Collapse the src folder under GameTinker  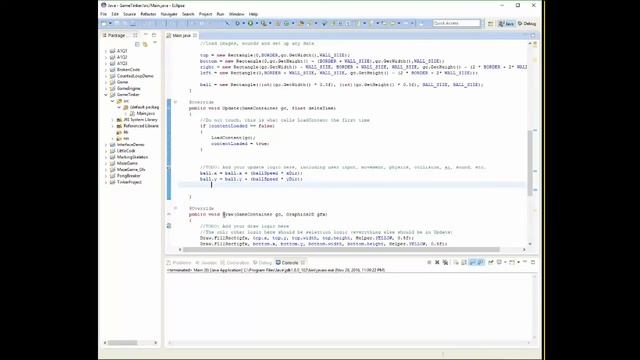pos(113,101)
